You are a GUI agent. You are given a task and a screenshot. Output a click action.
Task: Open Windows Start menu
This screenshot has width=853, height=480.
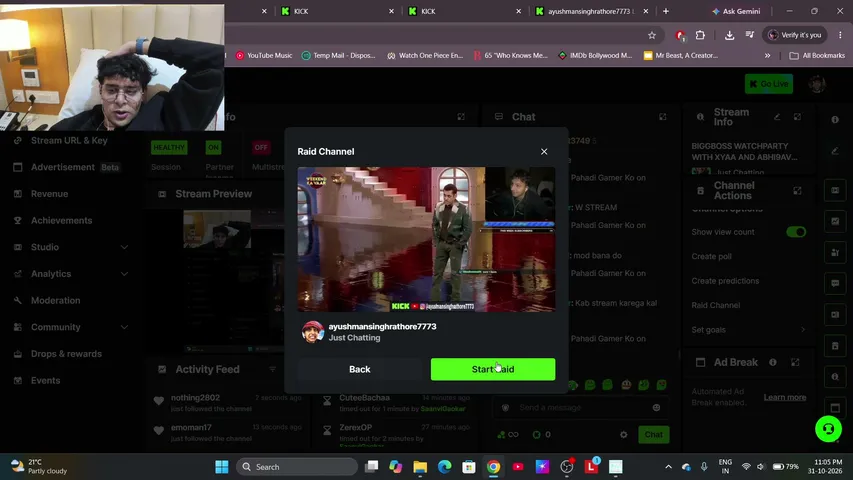coord(222,467)
